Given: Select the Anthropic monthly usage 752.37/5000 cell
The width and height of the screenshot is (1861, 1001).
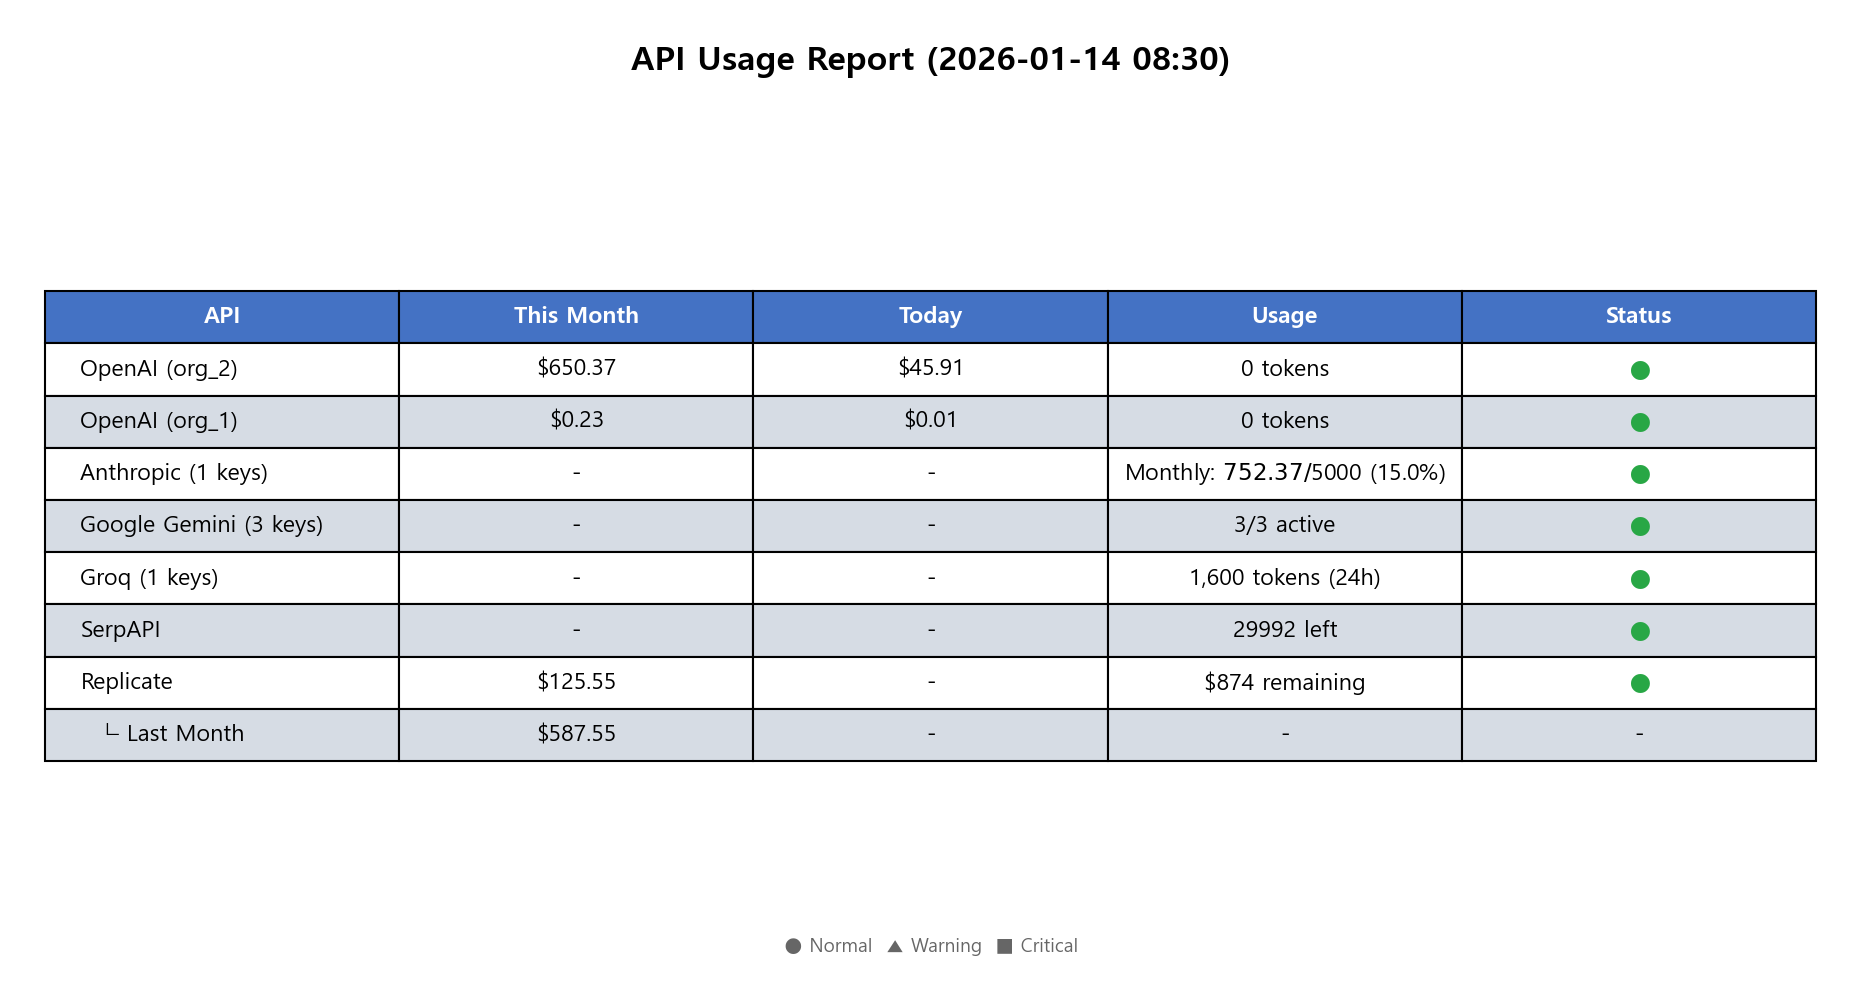Looking at the screenshot, I should [1285, 474].
